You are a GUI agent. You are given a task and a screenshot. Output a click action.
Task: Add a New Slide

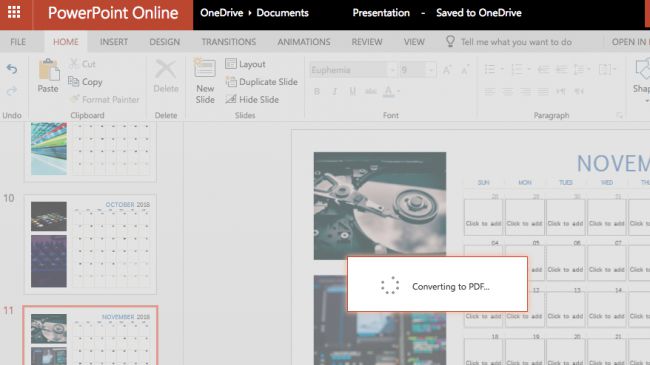click(205, 81)
